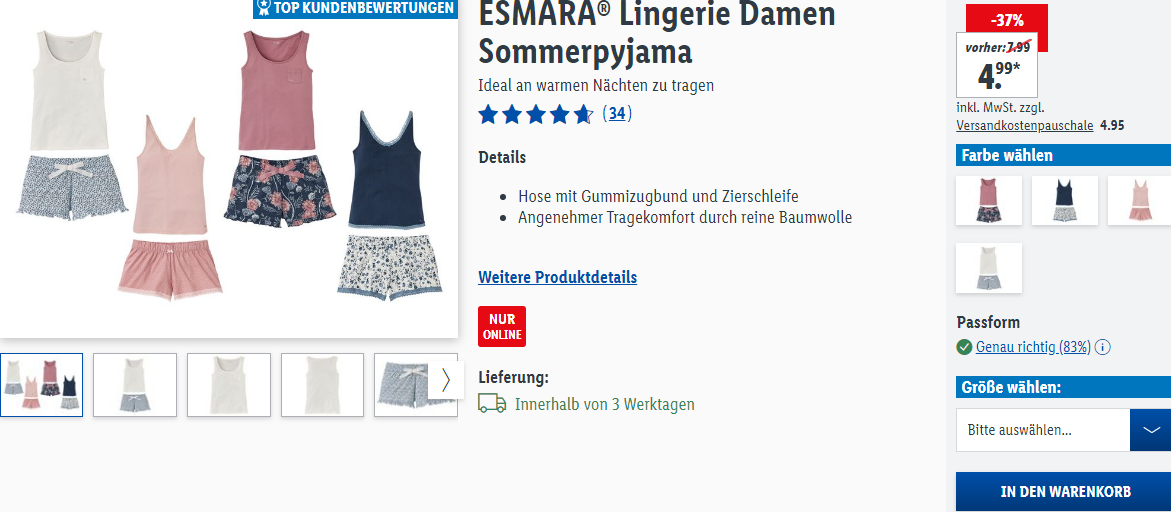Click the red Nur Online badge
The image size is (1171, 512).
[x=502, y=326]
